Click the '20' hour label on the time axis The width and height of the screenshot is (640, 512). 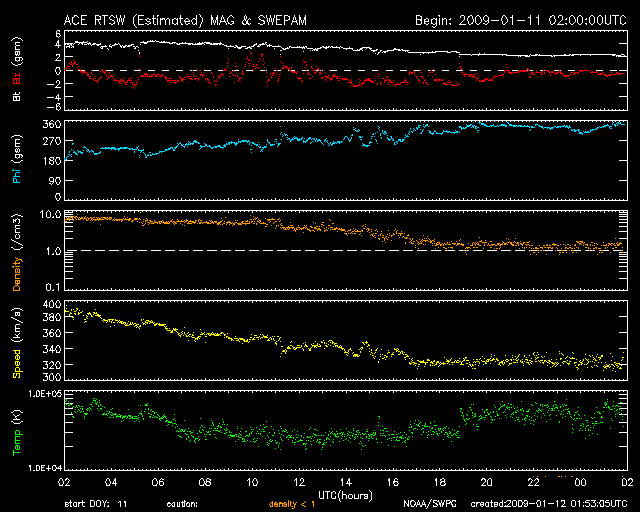[x=487, y=483]
